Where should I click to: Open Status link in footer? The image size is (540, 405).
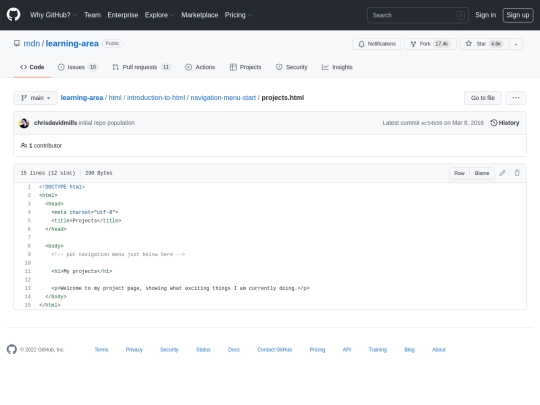(x=203, y=350)
